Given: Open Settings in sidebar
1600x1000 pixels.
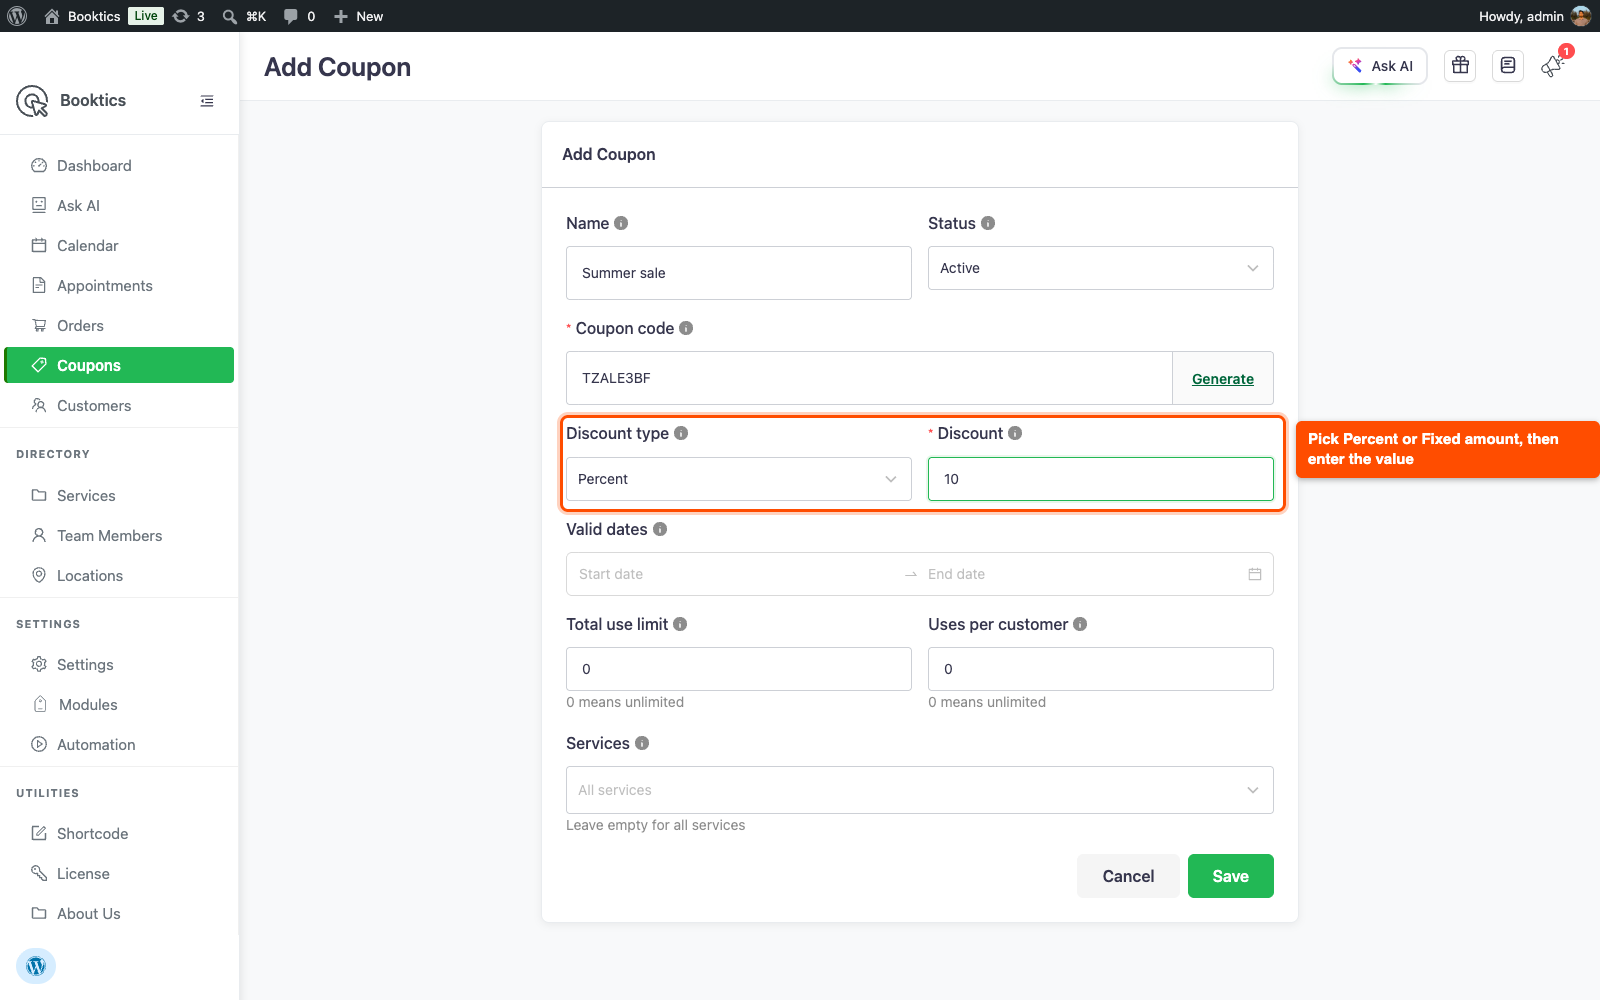Looking at the screenshot, I should pyautogui.click(x=119, y=665).
